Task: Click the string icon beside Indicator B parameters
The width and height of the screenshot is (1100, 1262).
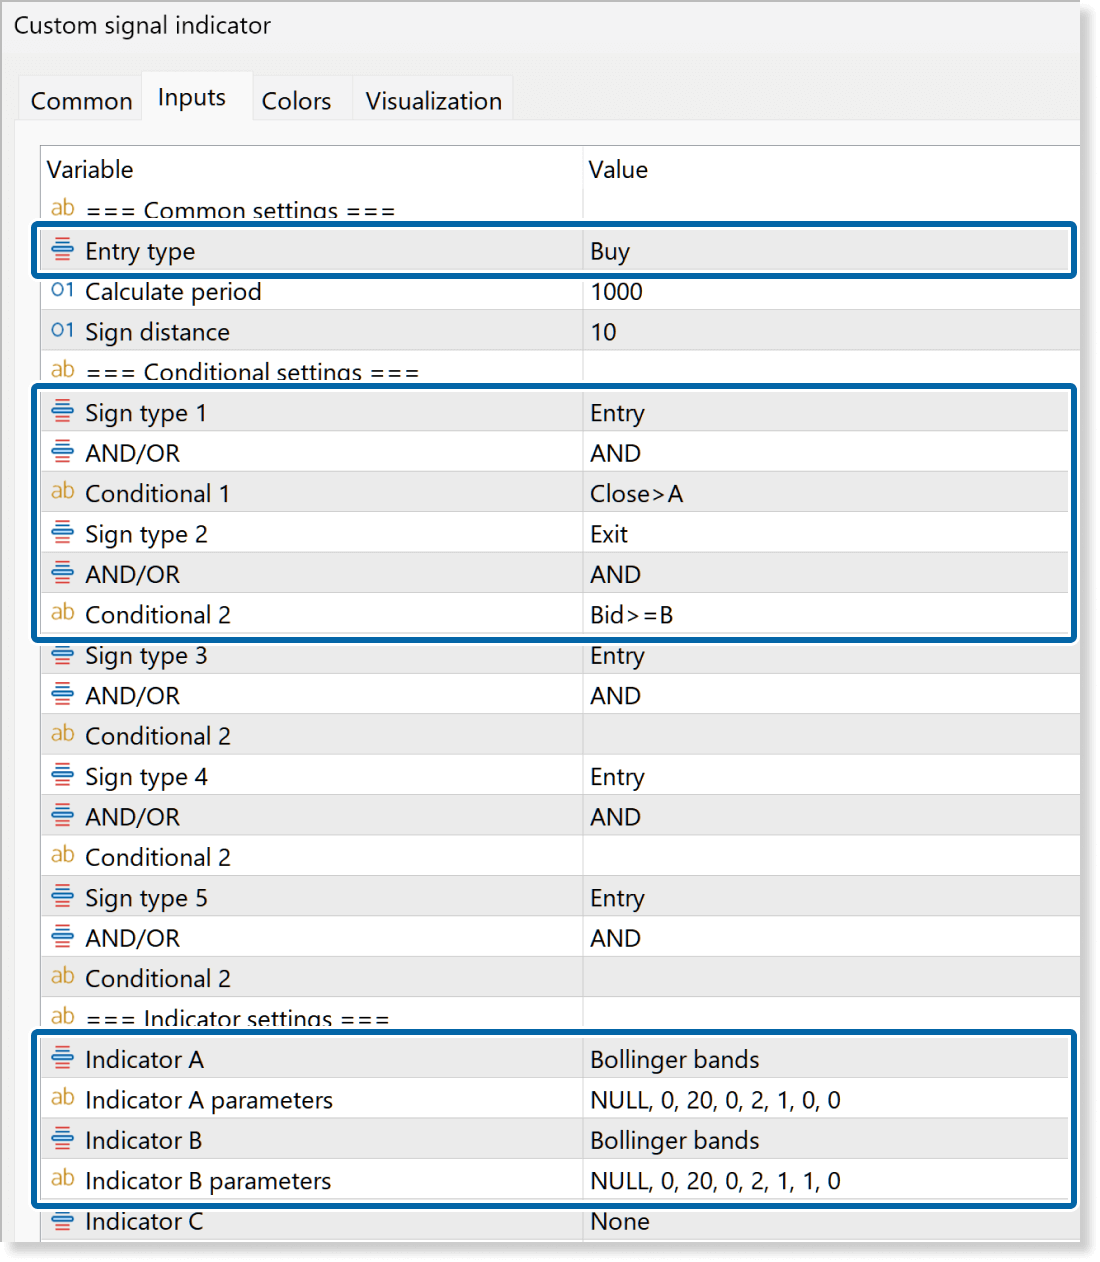Action: [x=62, y=1179]
